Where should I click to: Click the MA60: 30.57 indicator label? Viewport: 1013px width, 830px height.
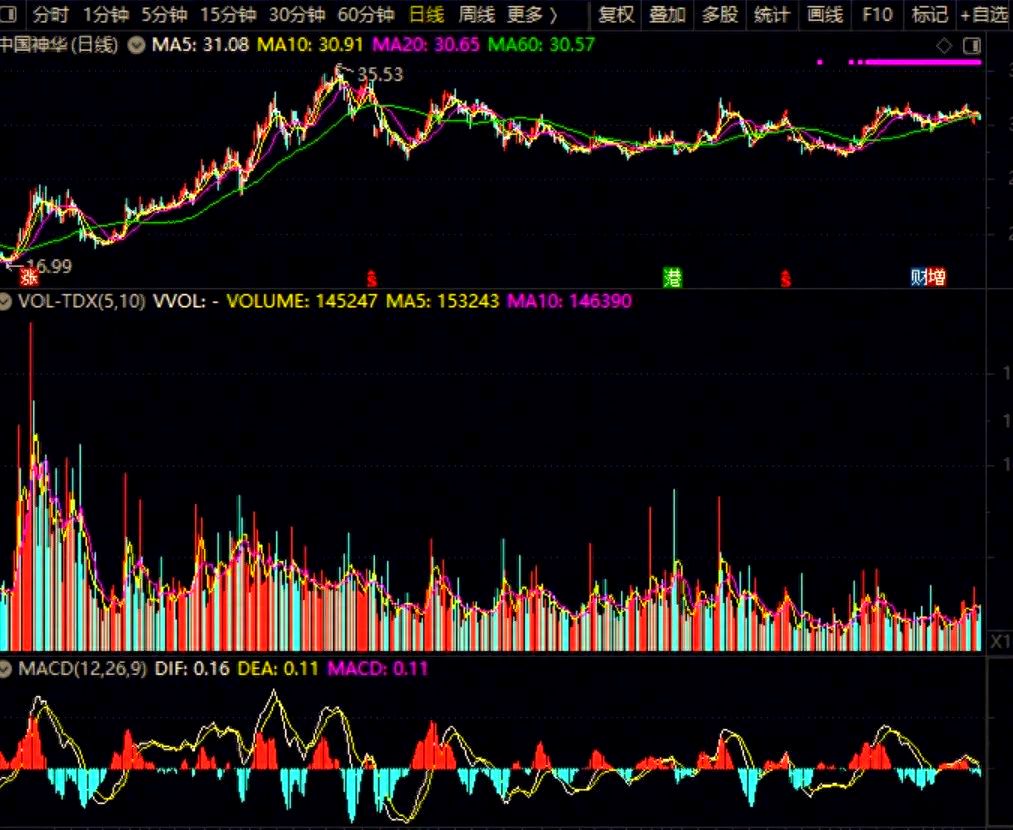pos(541,45)
